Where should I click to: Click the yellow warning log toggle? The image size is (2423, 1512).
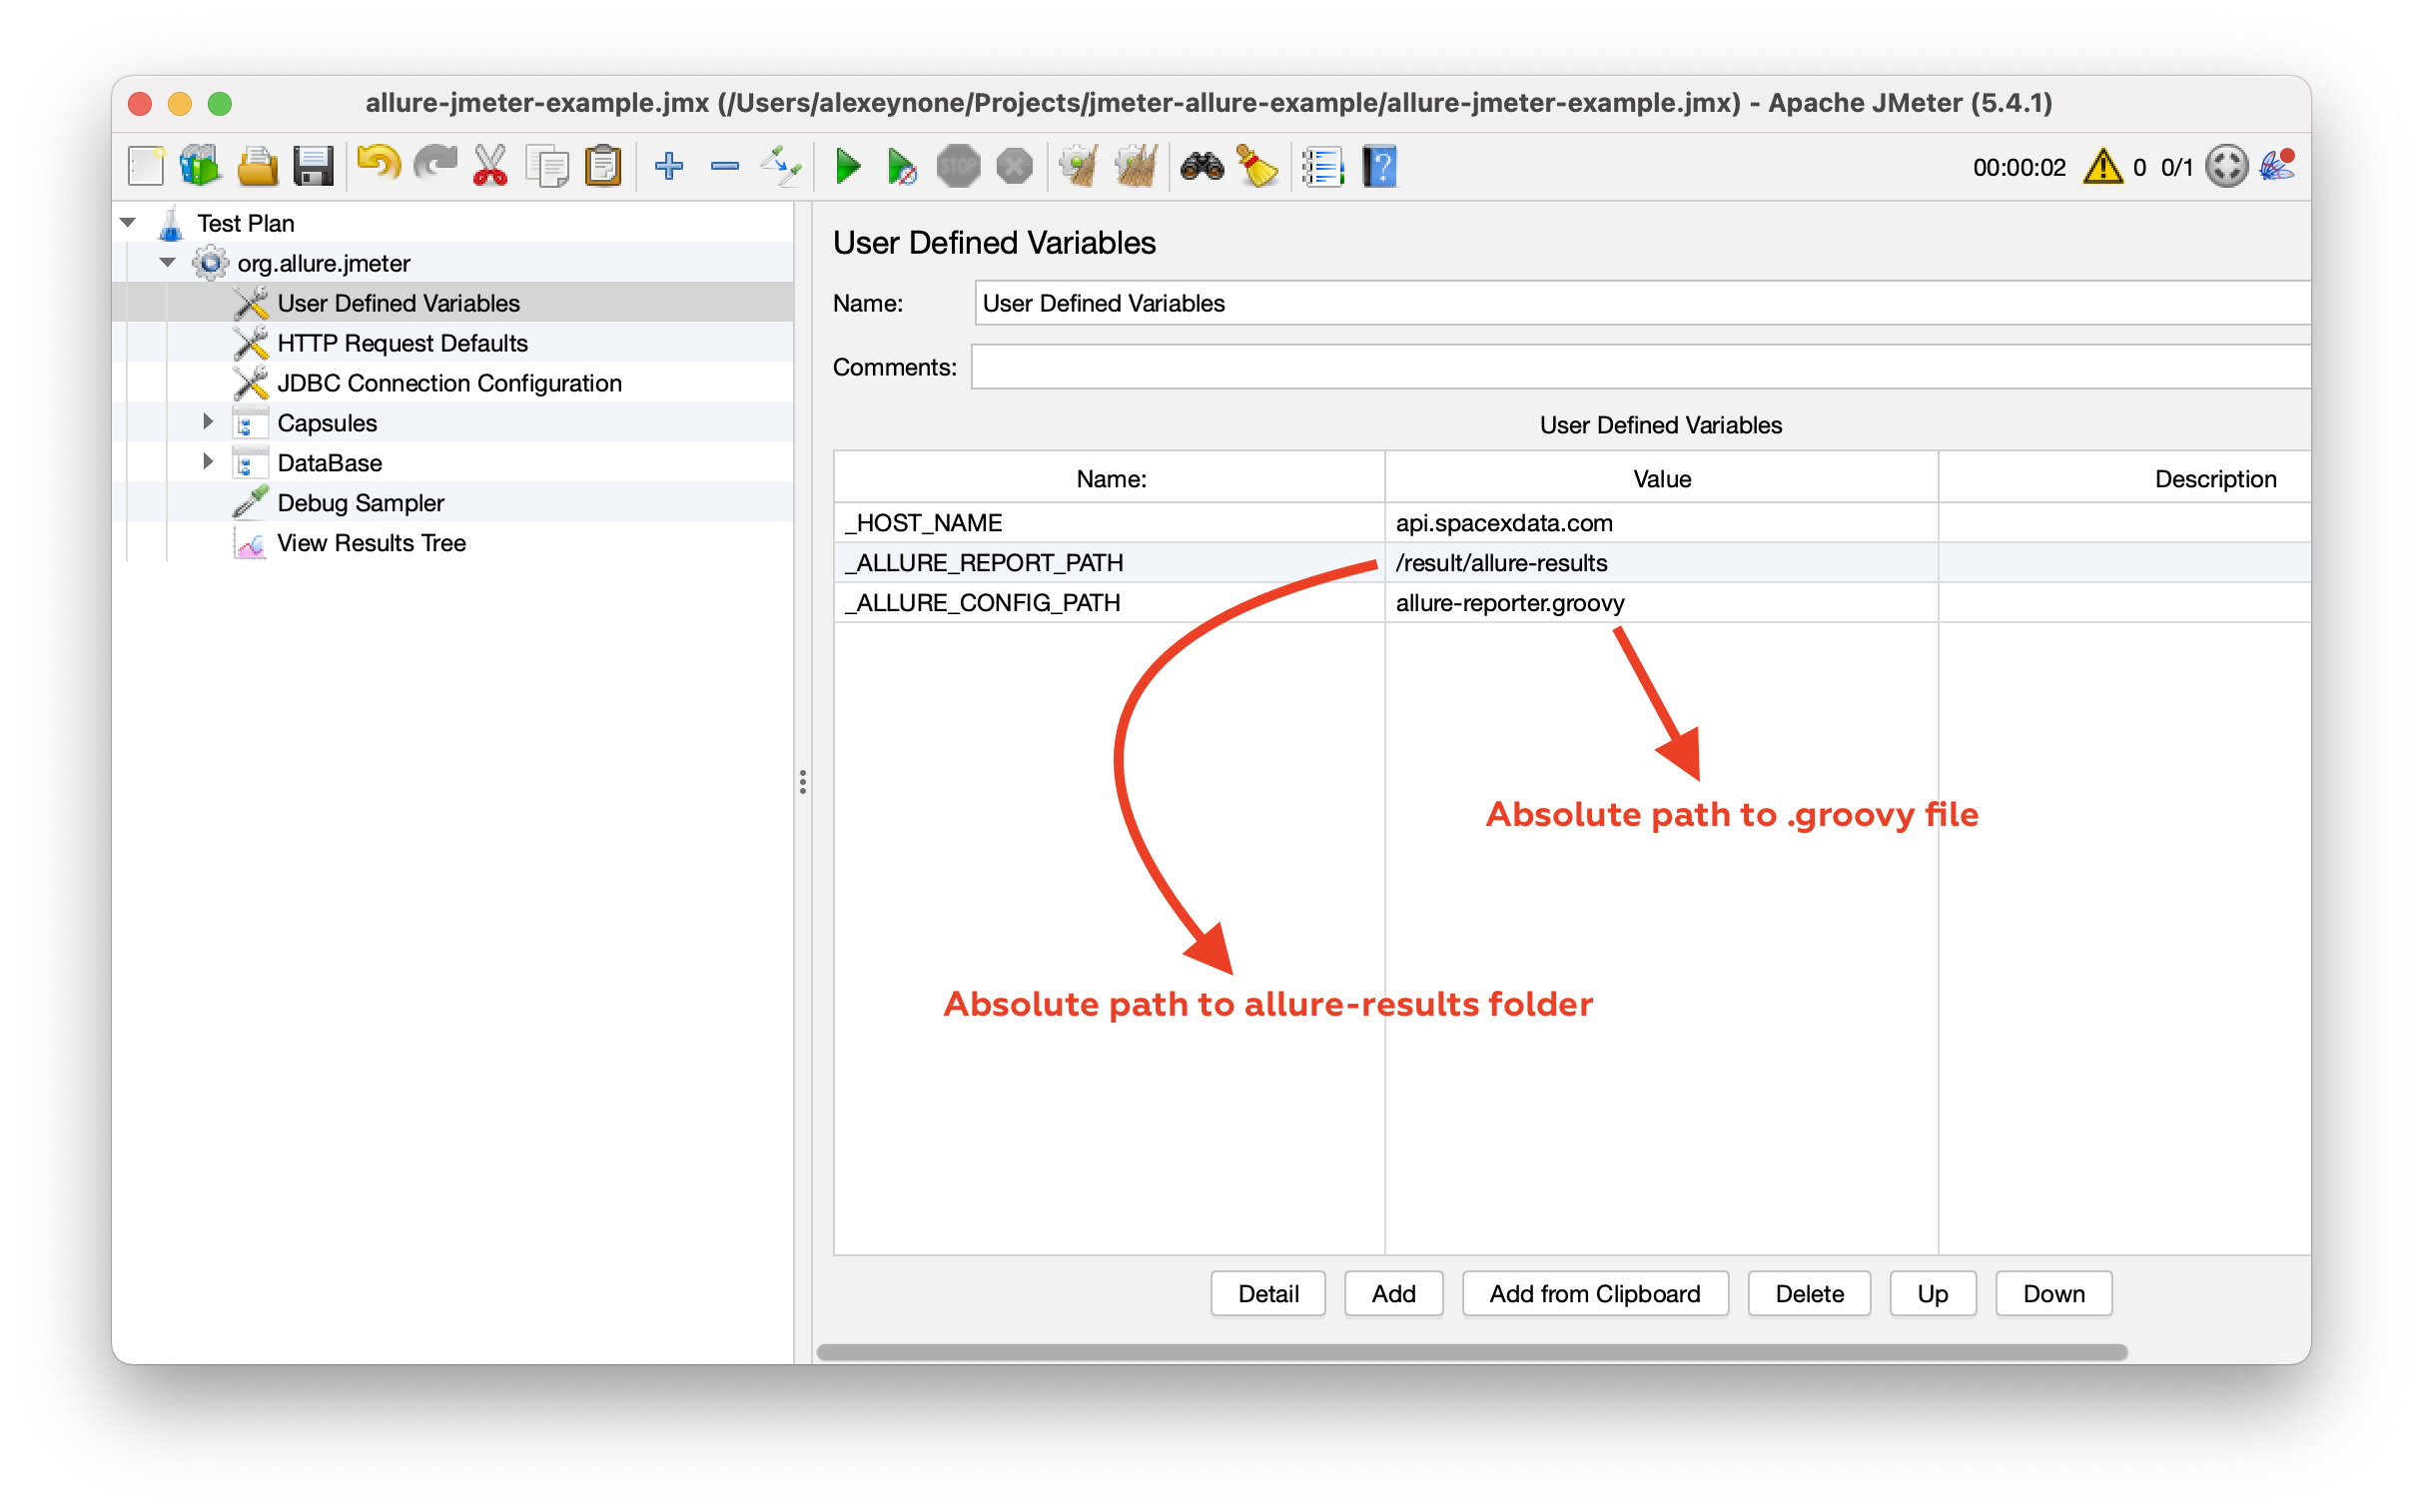point(2102,167)
